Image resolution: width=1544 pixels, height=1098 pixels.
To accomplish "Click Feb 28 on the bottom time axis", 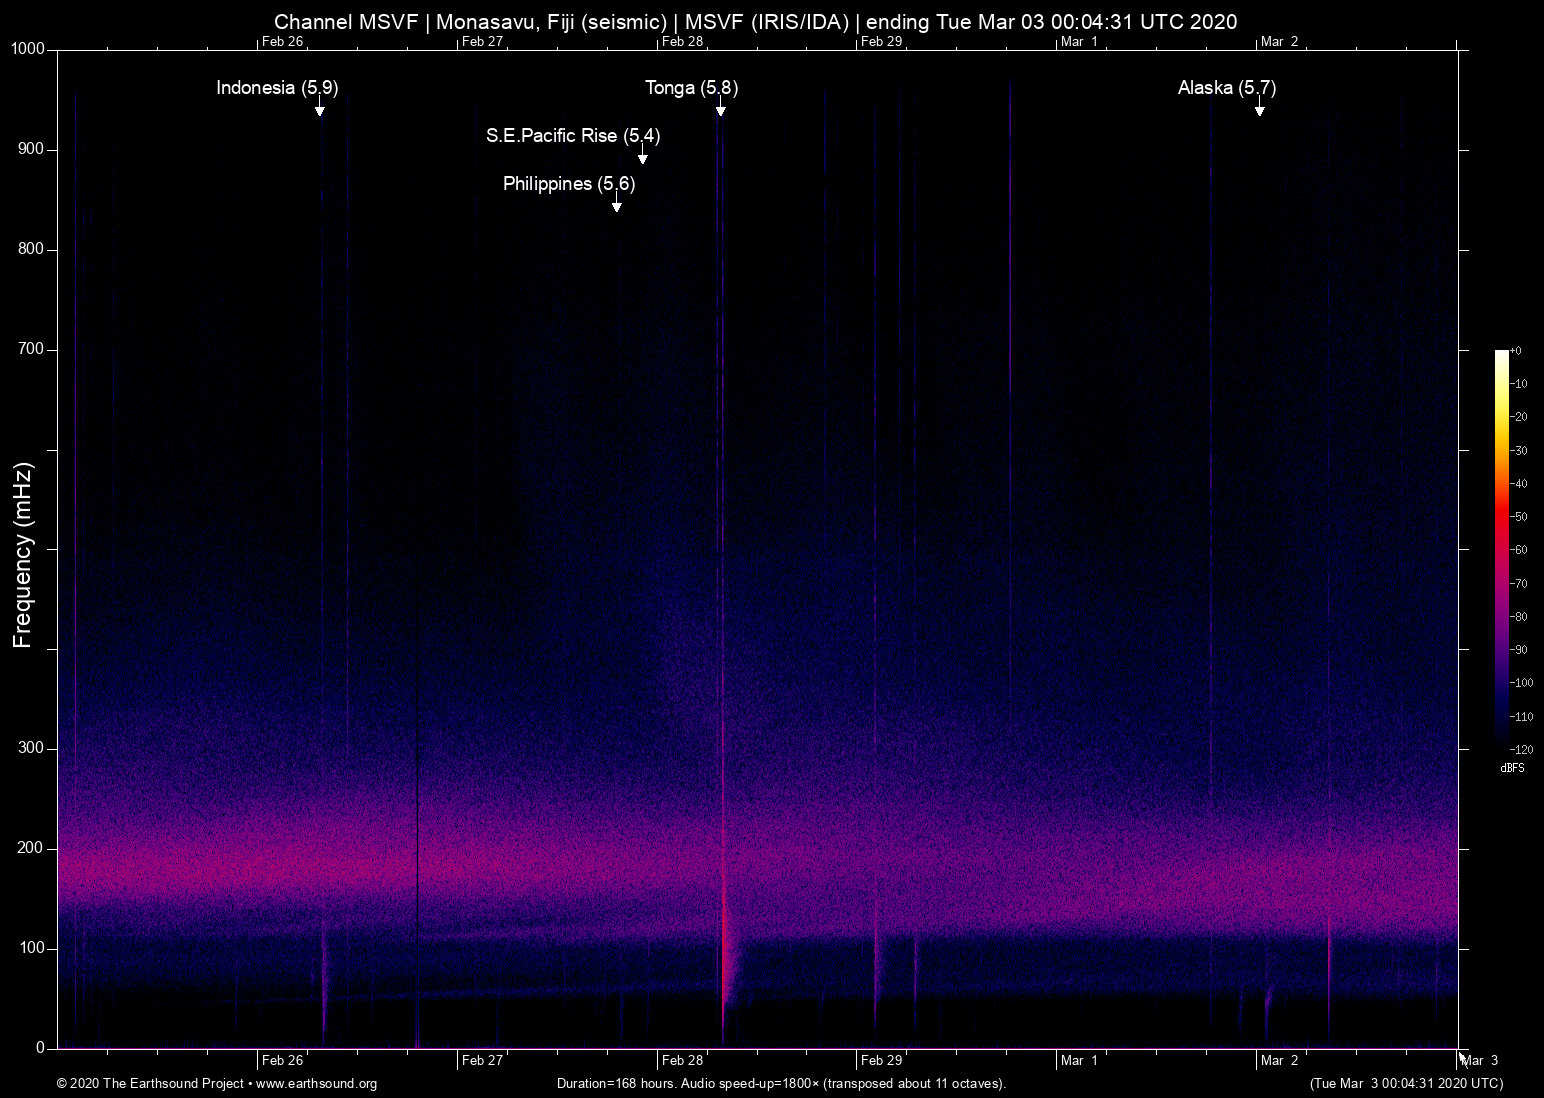I will pyautogui.click(x=682, y=1061).
